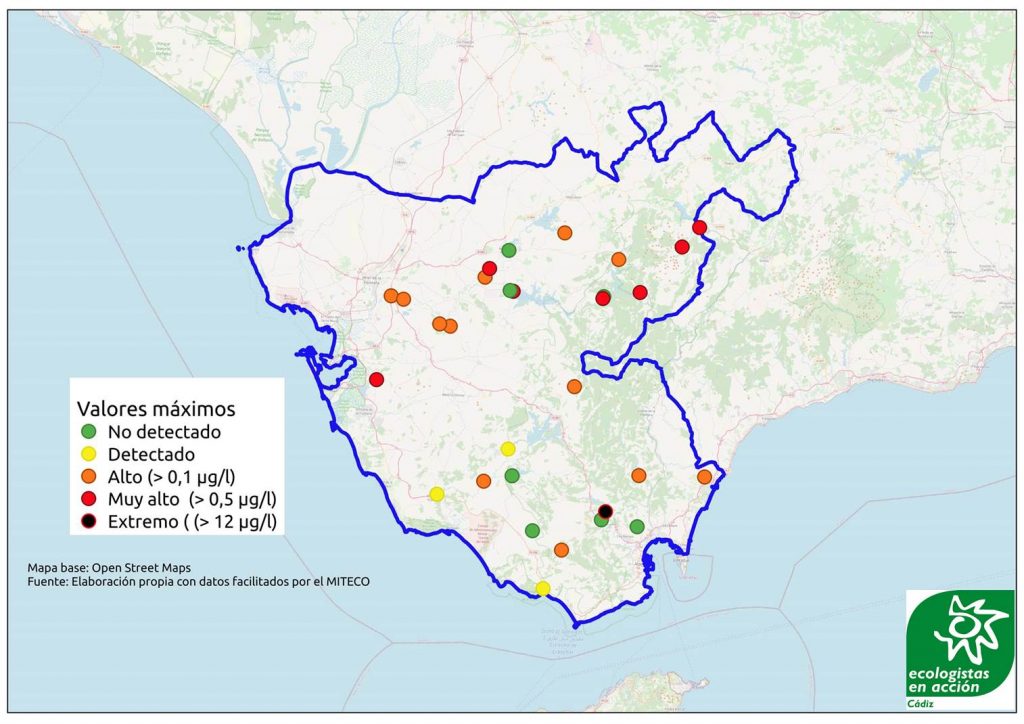Select the southernmost yellow marker on the coast
The height and width of the screenshot is (724, 1024).
click(x=542, y=588)
